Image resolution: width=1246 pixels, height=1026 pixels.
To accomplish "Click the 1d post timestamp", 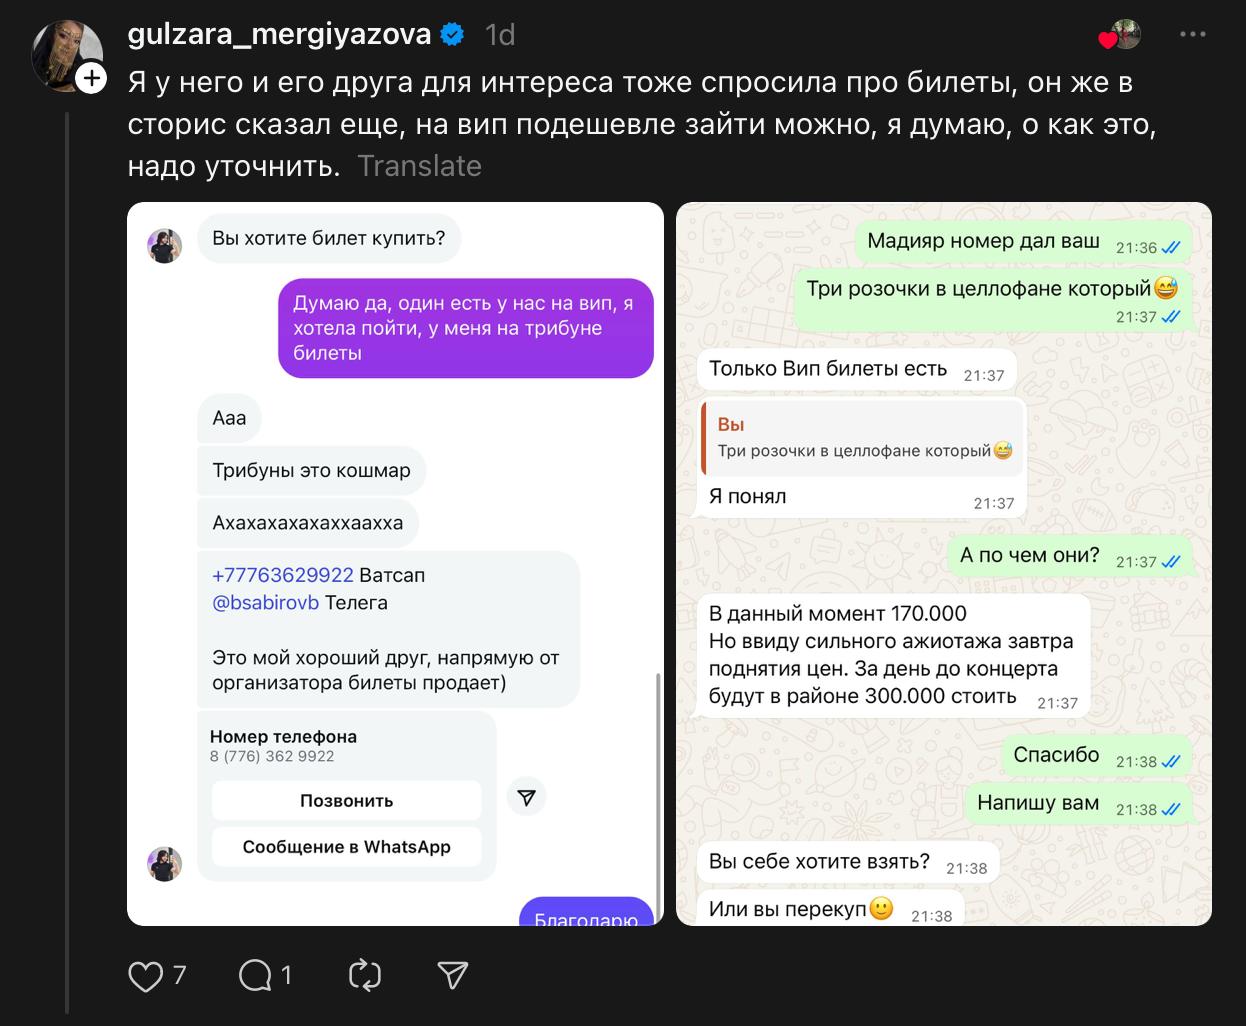I will 500,35.
